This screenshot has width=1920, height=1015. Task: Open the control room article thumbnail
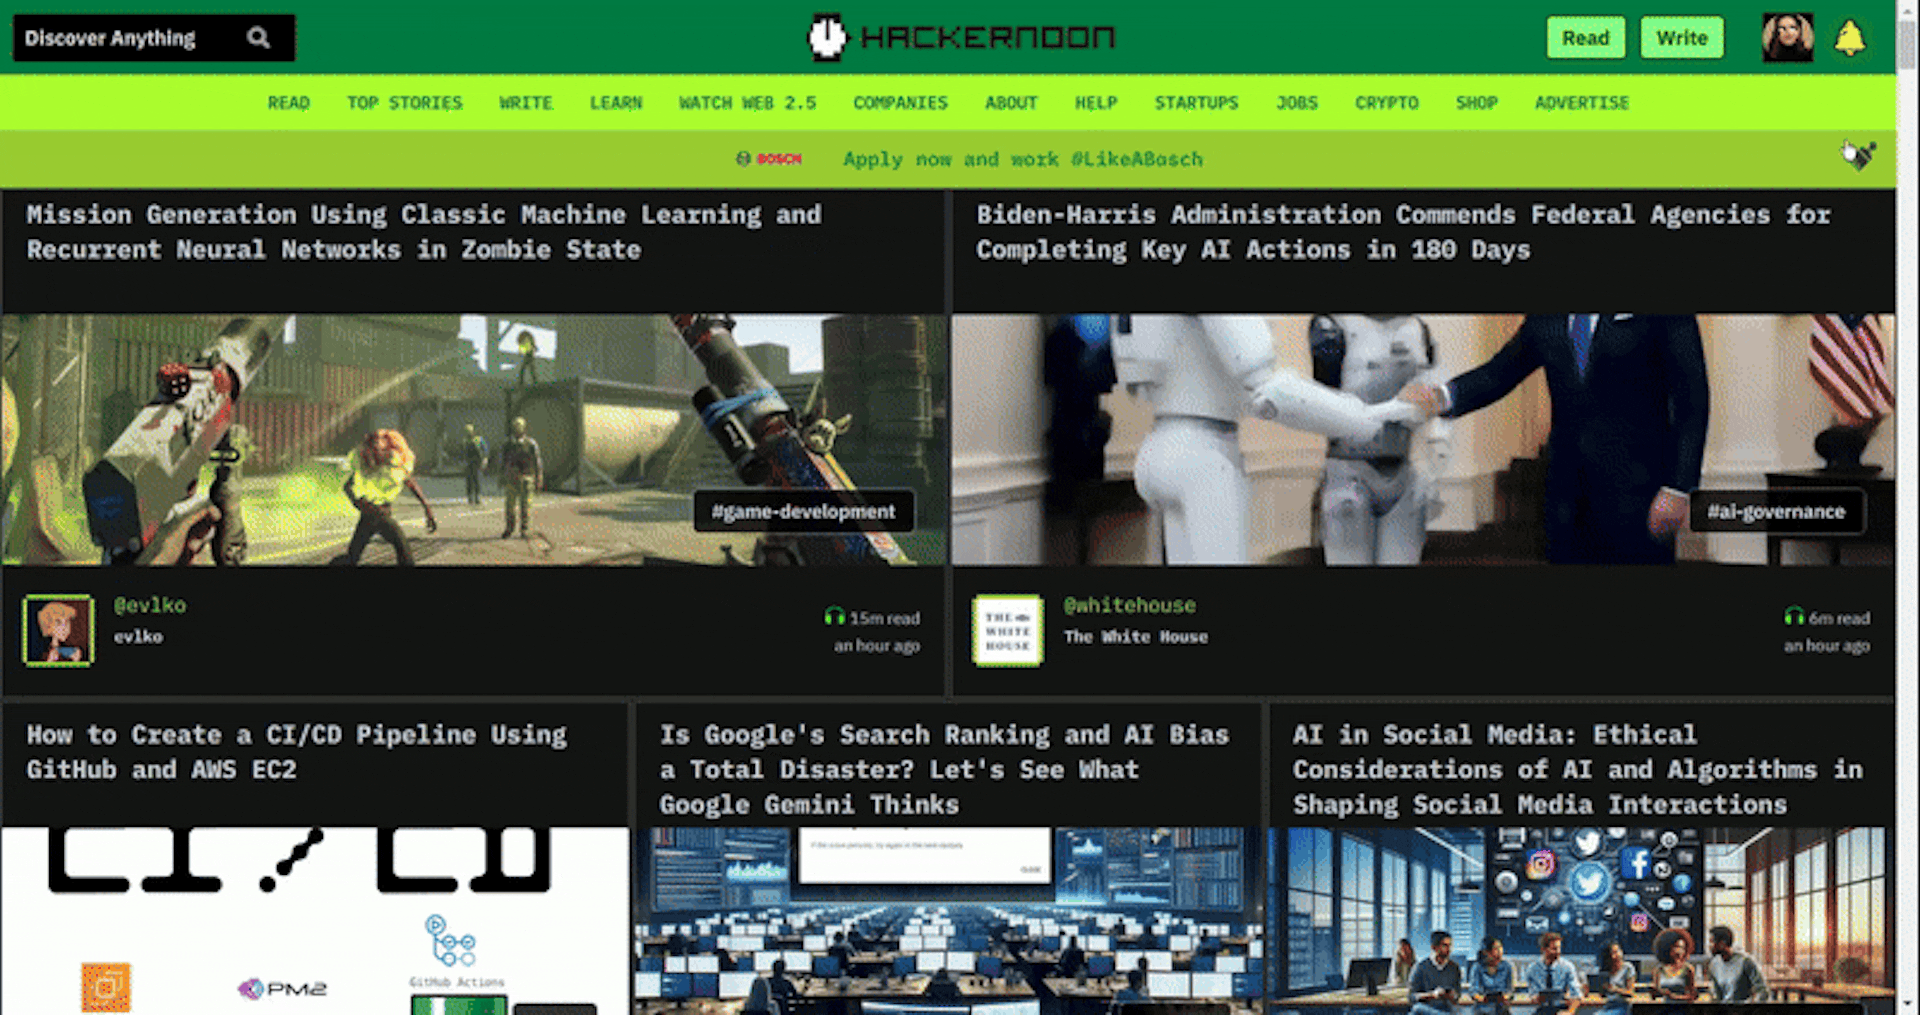tap(948, 920)
